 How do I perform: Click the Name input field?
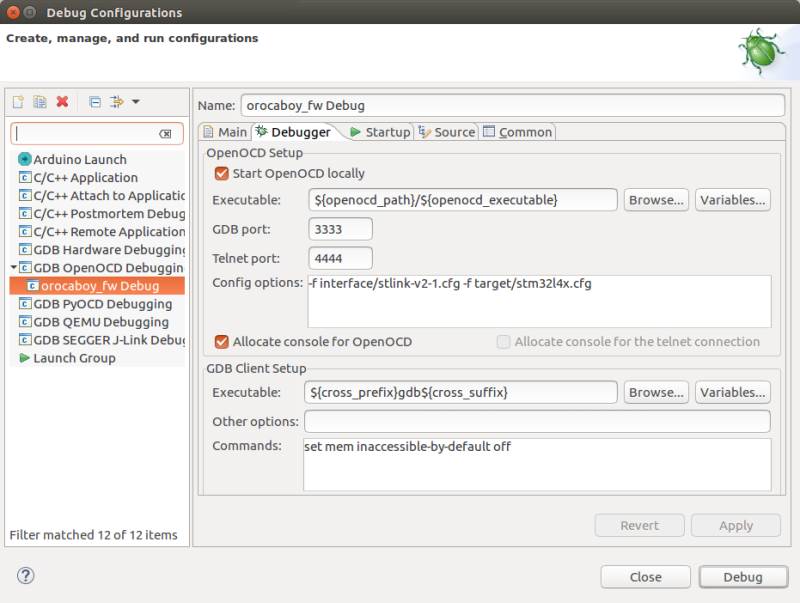[x=513, y=106]
